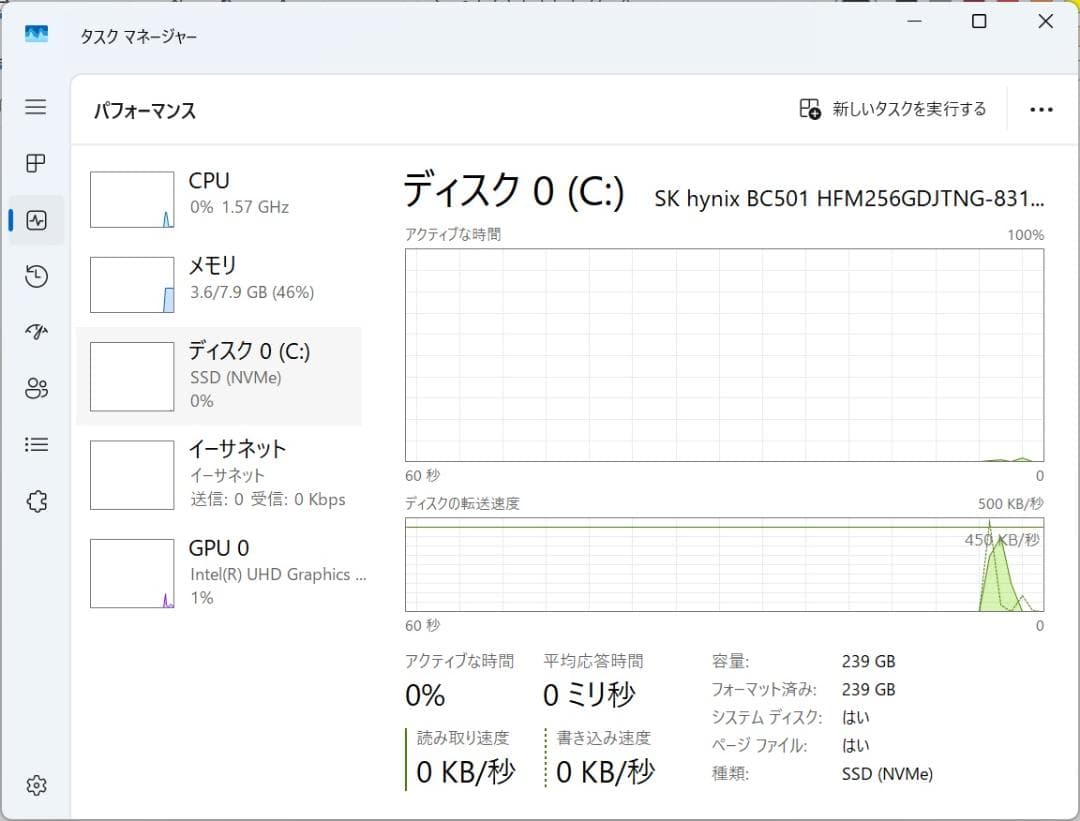Open Task Manager settings gear
The image size is (1080, 821).
(x=36, y=786)
